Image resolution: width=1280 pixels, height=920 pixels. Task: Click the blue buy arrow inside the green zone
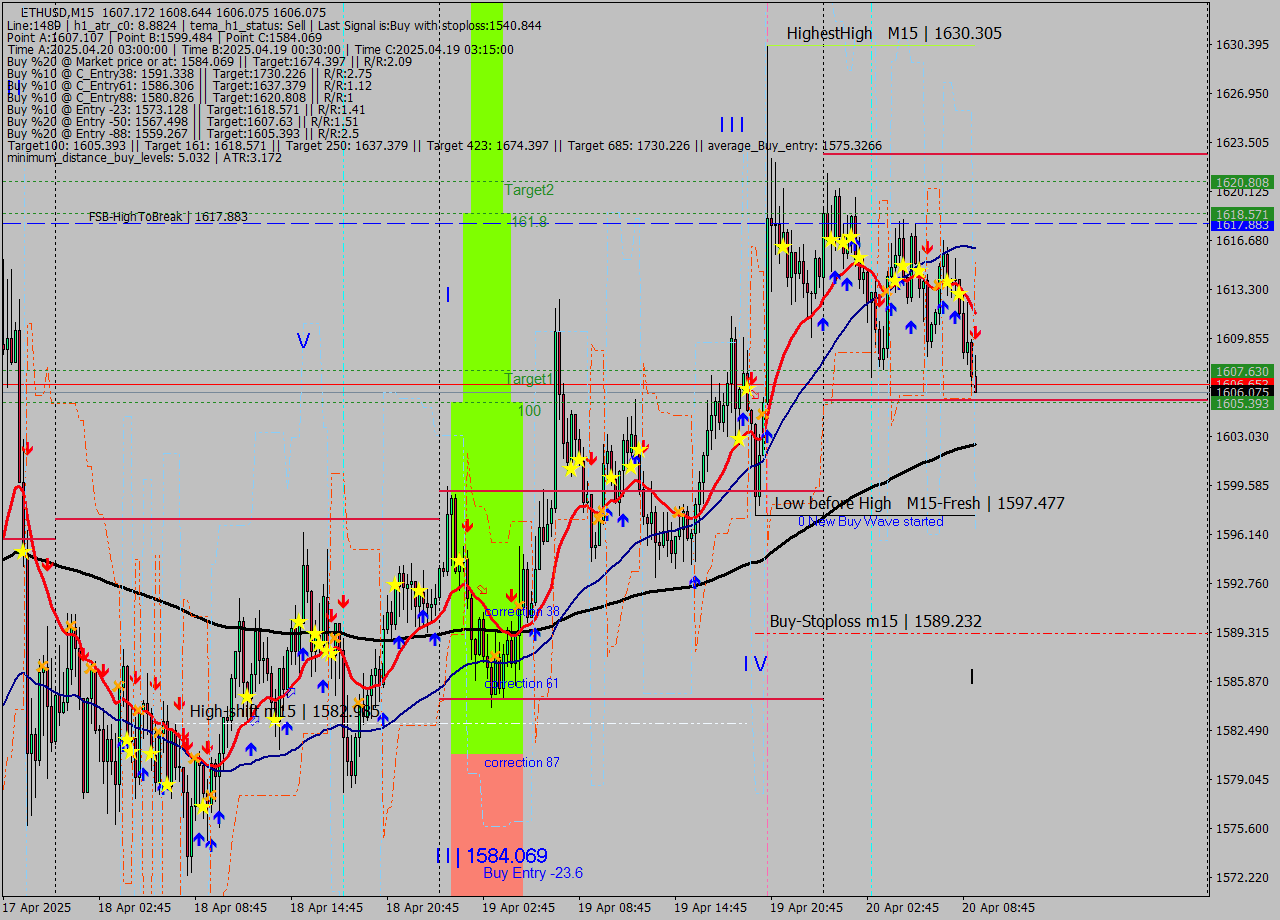[x=535, y=633]
